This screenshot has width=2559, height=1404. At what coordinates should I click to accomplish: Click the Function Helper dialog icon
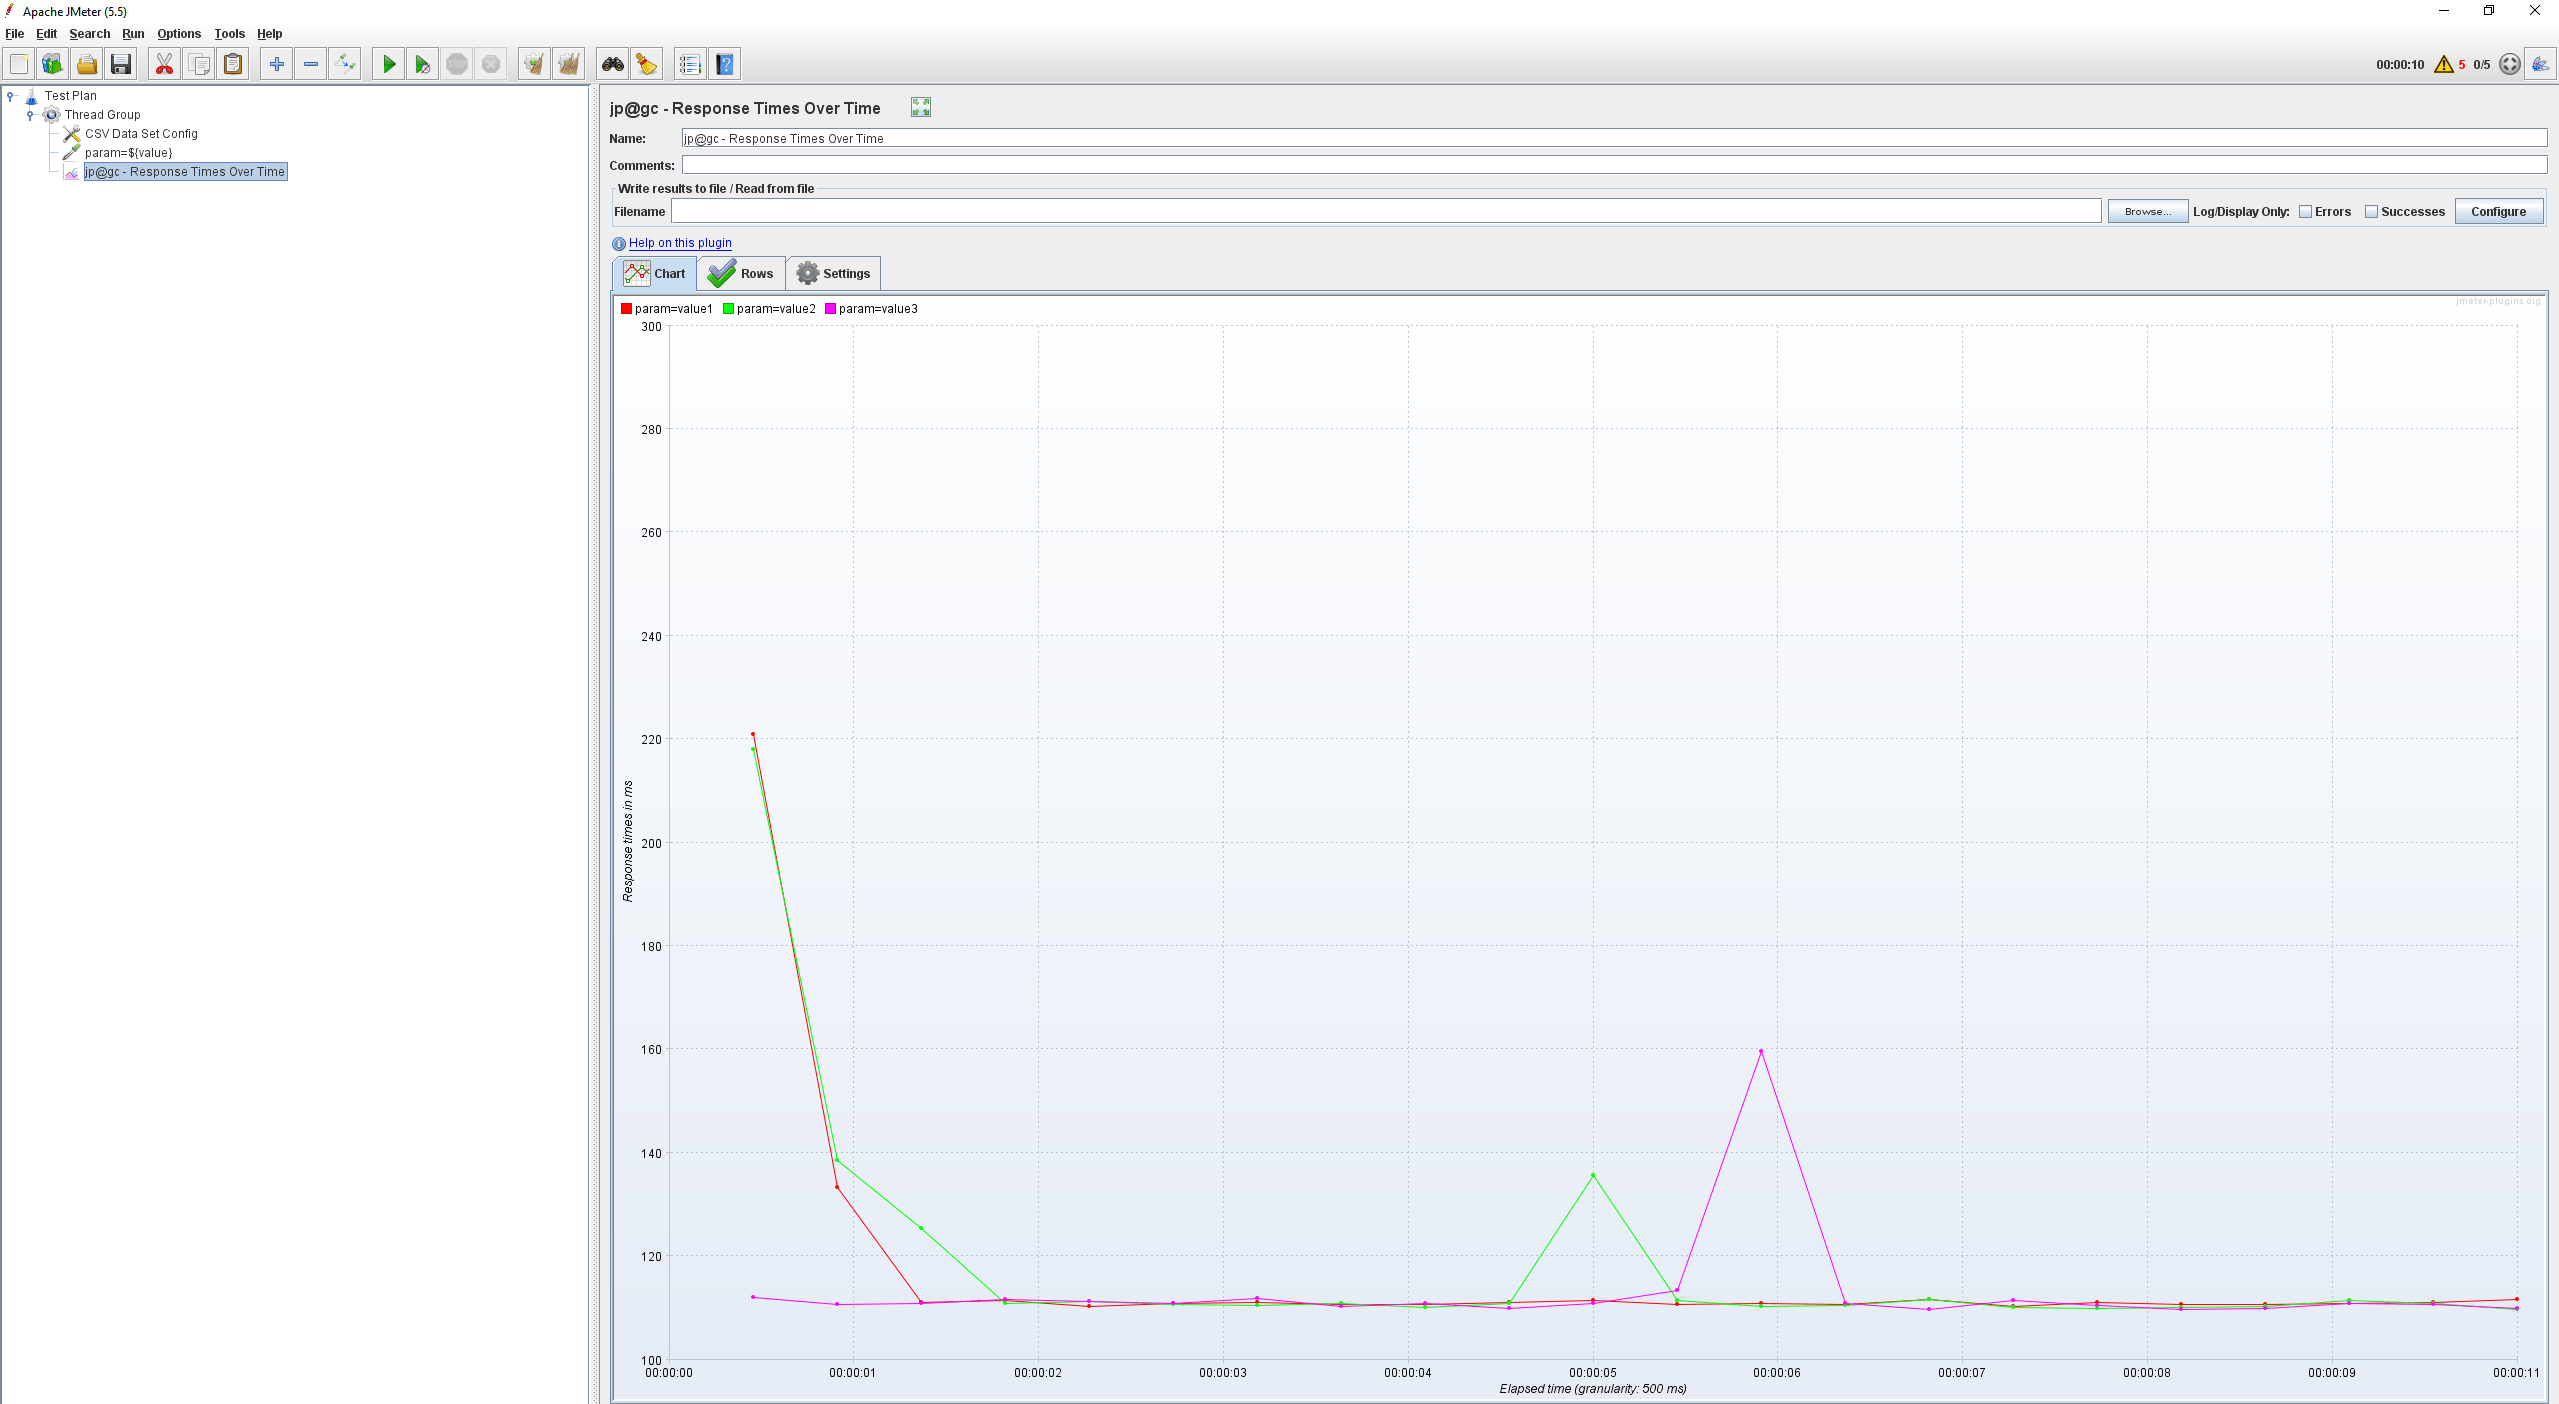coord(689,65)
